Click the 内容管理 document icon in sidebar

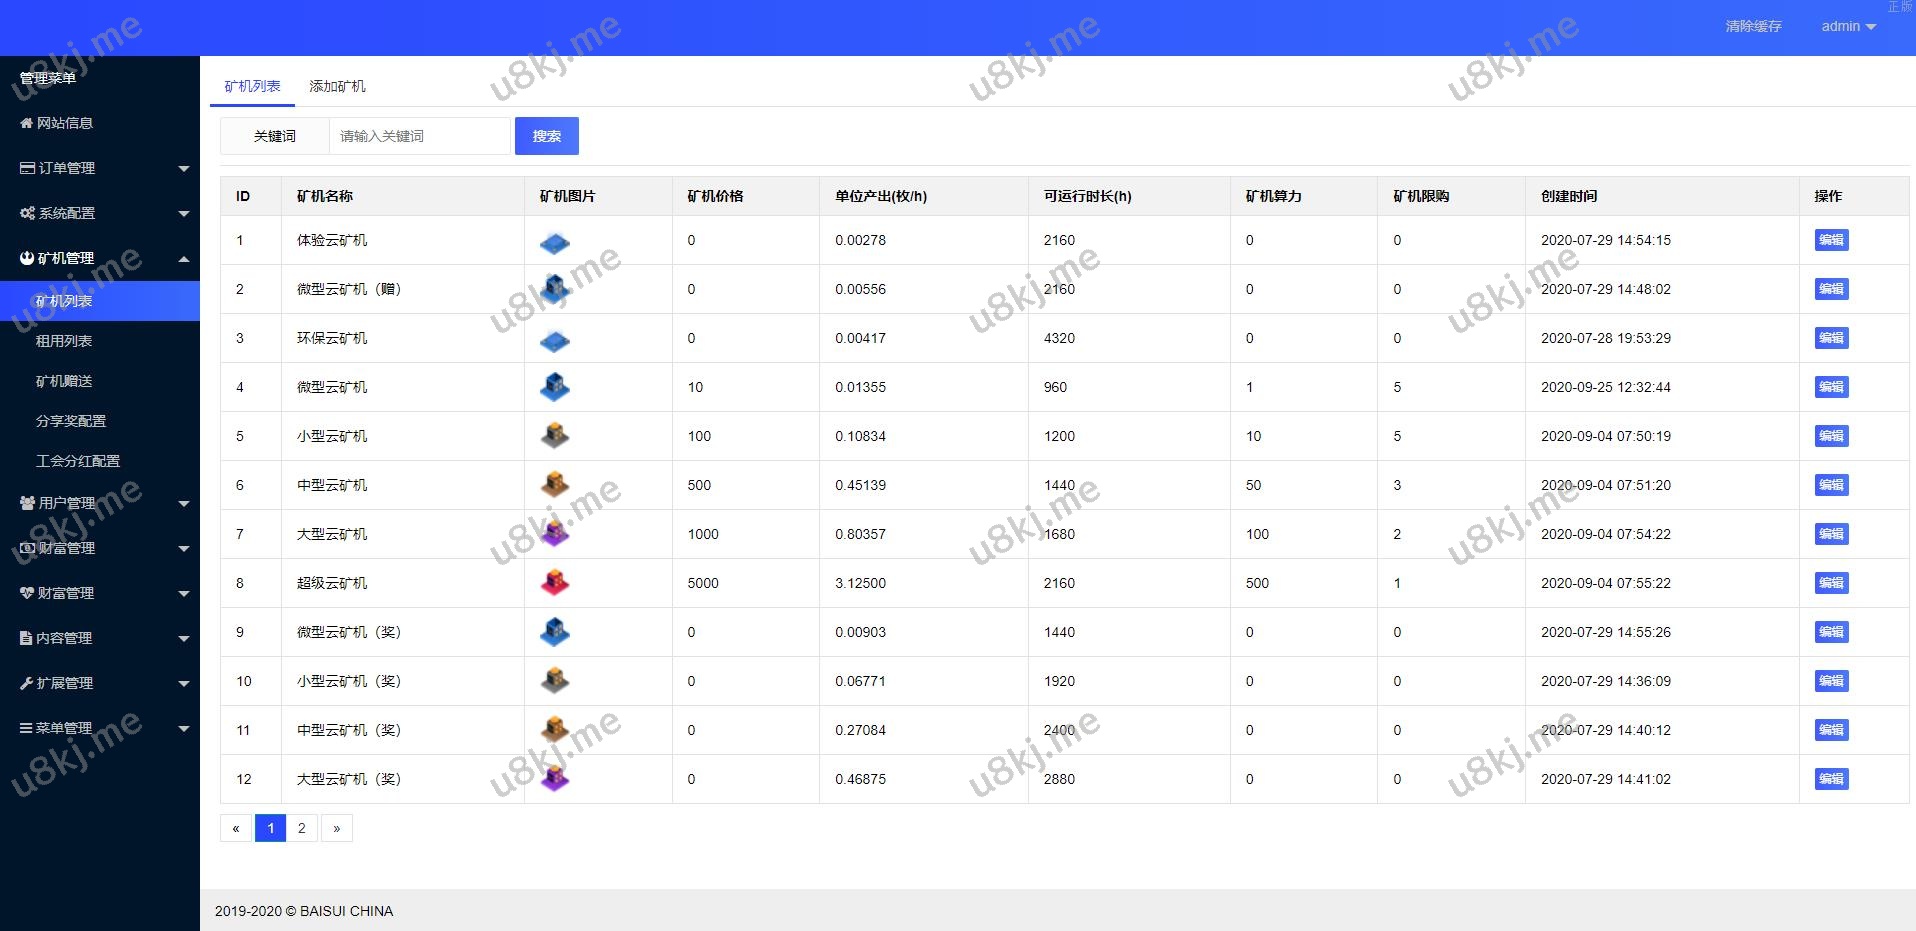click(27, 638)
